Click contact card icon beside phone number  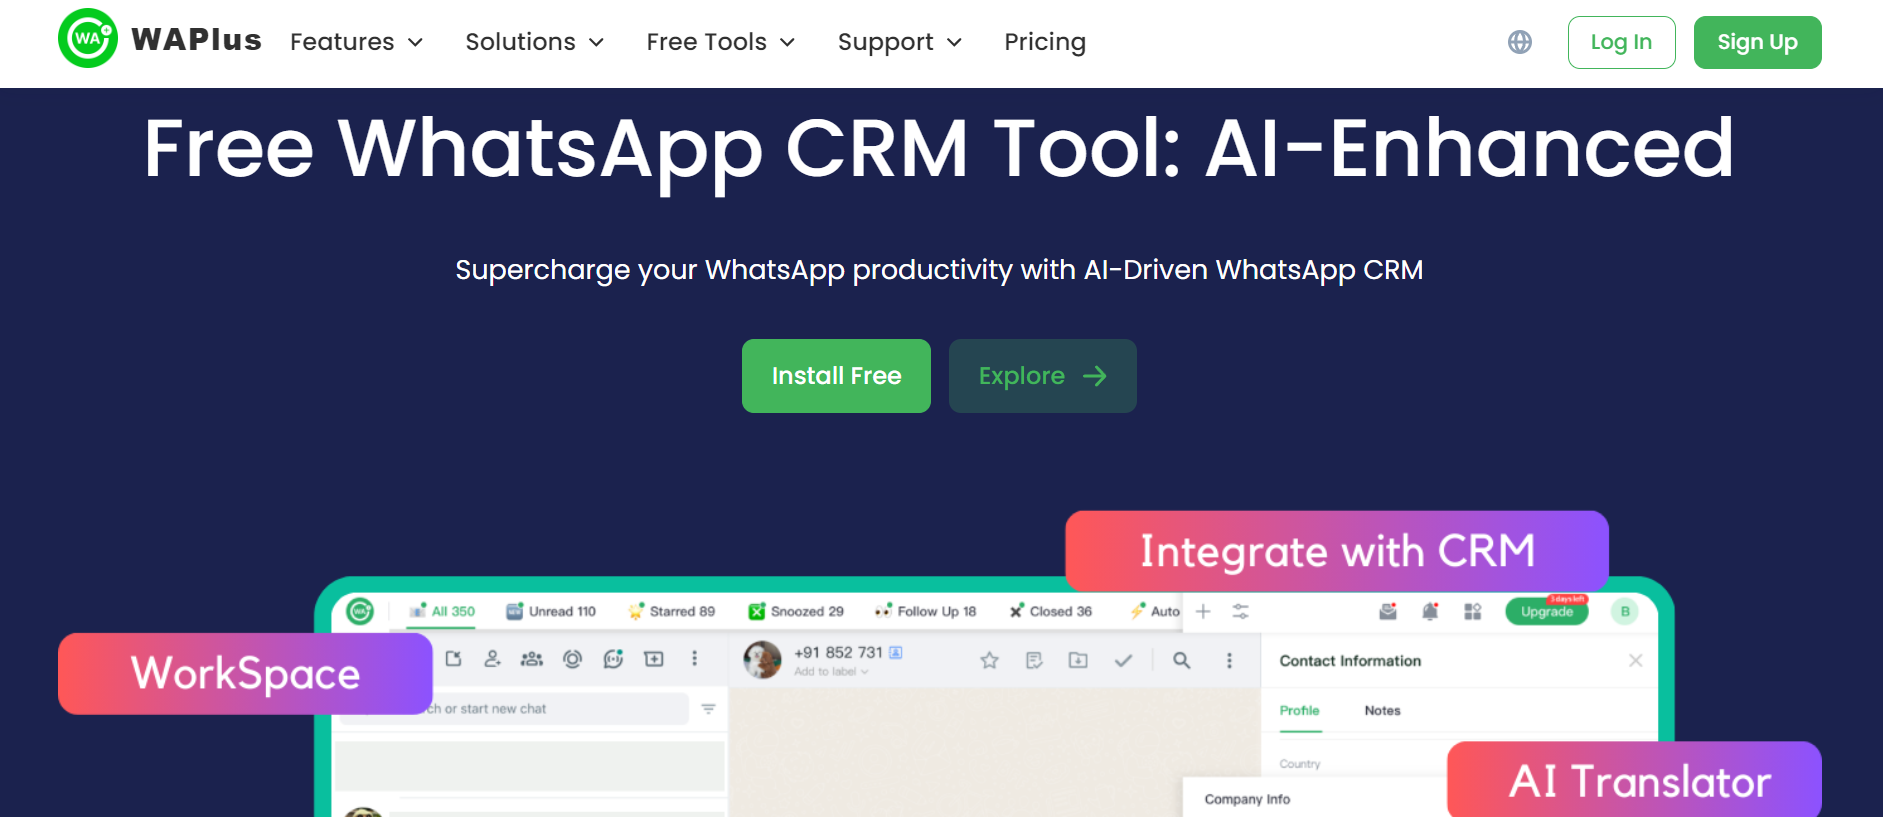coord(896,652)
